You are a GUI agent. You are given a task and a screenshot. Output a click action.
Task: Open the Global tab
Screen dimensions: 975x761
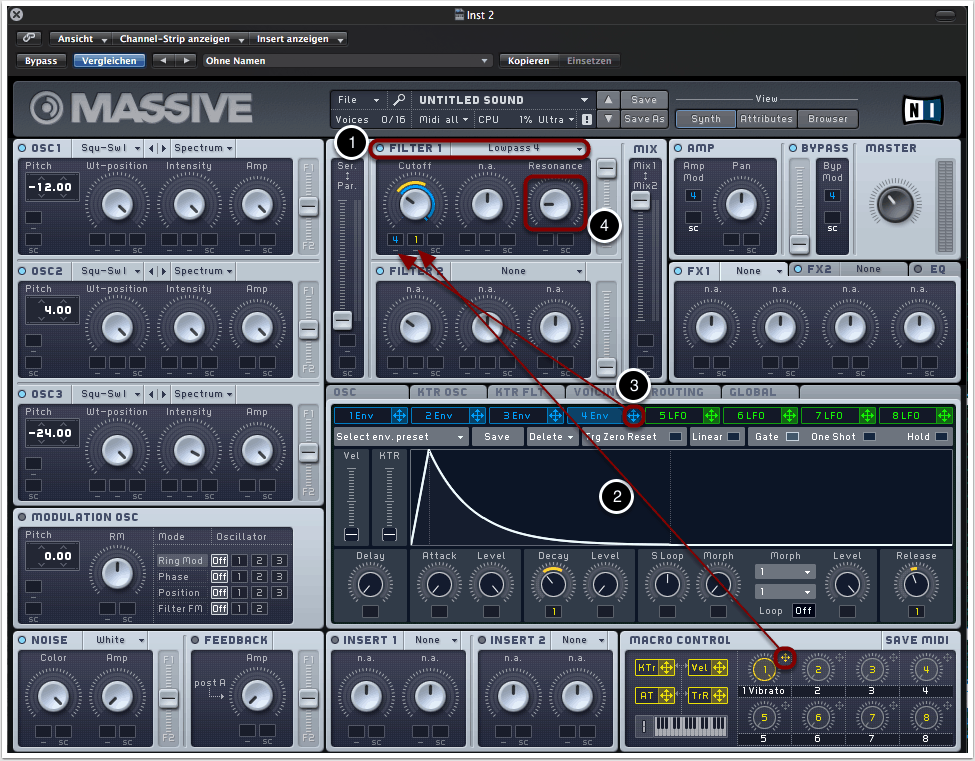point(753,392)
